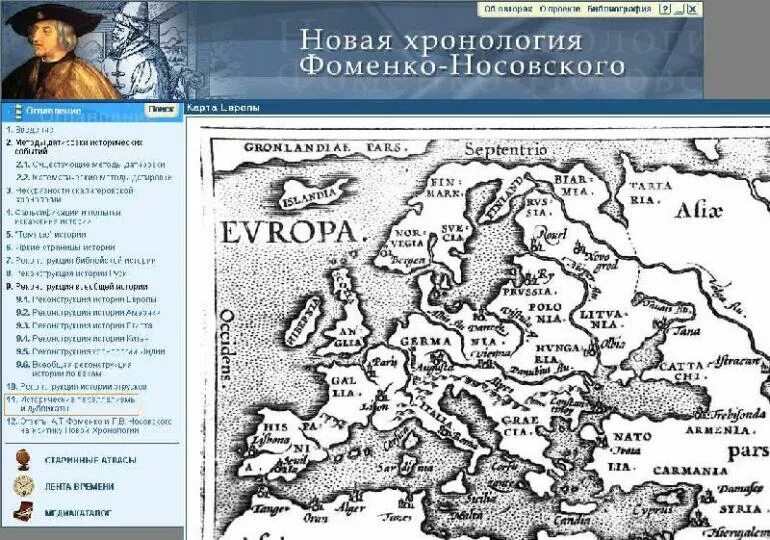Select chapter 2 Методы датировки исторических событий
Viewport: 770px width, 540px height.
[x=74, y=147]
